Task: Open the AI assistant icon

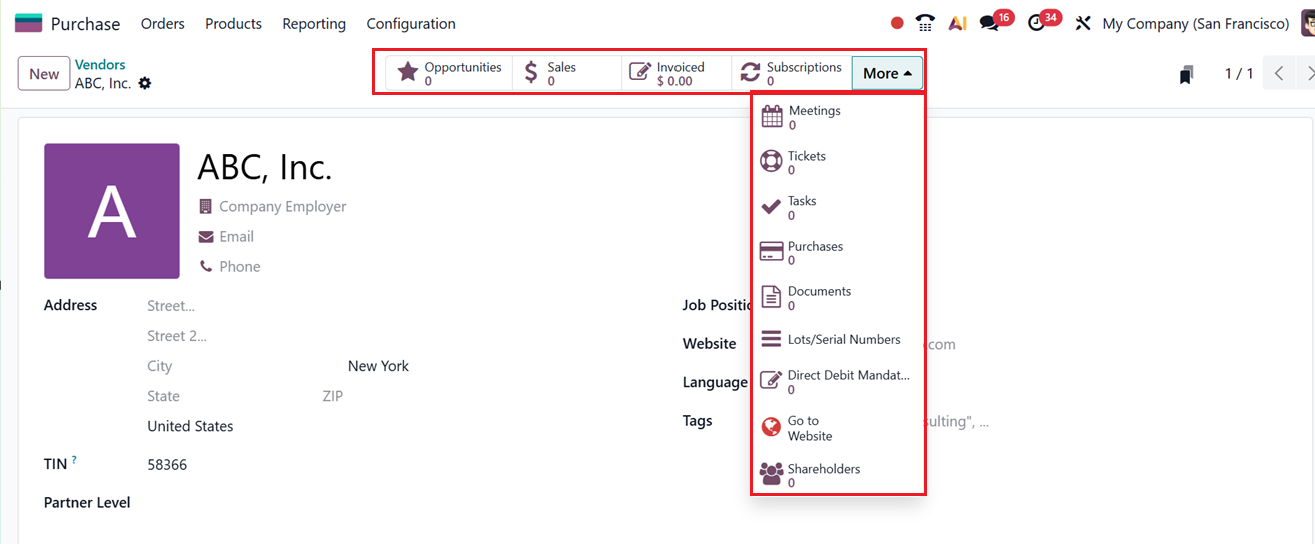Action: (957, 23)
